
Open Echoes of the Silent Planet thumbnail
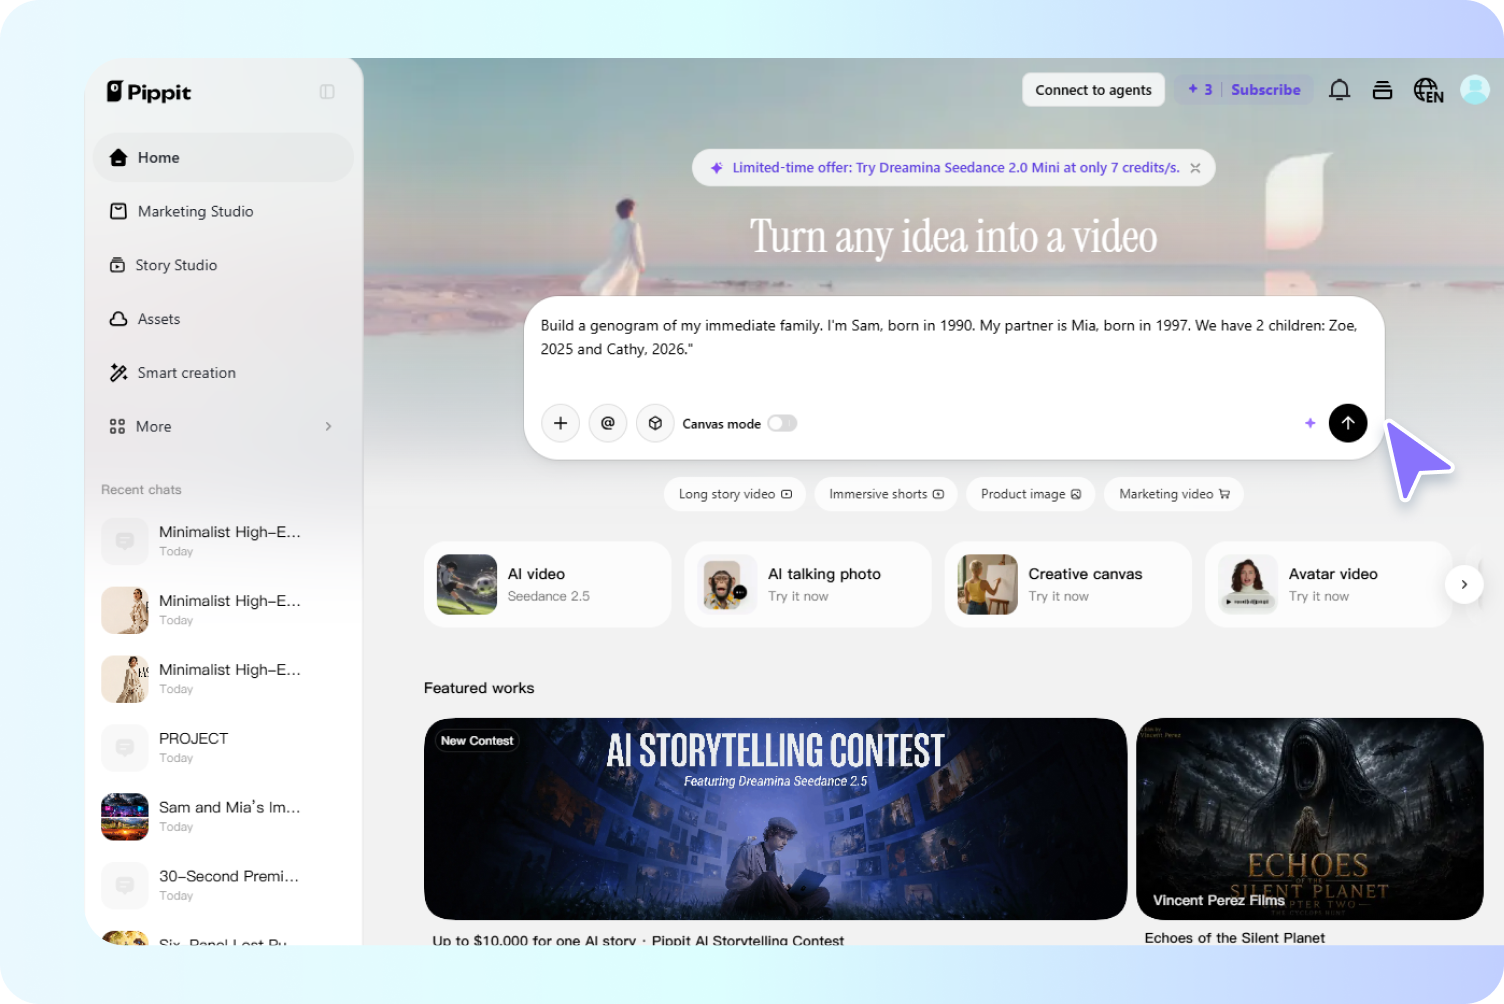click(1310, 819)
